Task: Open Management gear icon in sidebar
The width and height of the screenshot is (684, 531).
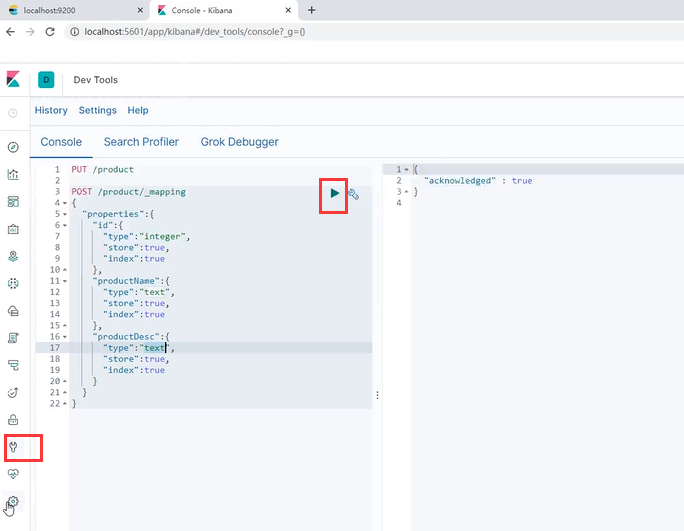Action: [x=13, y=502]
